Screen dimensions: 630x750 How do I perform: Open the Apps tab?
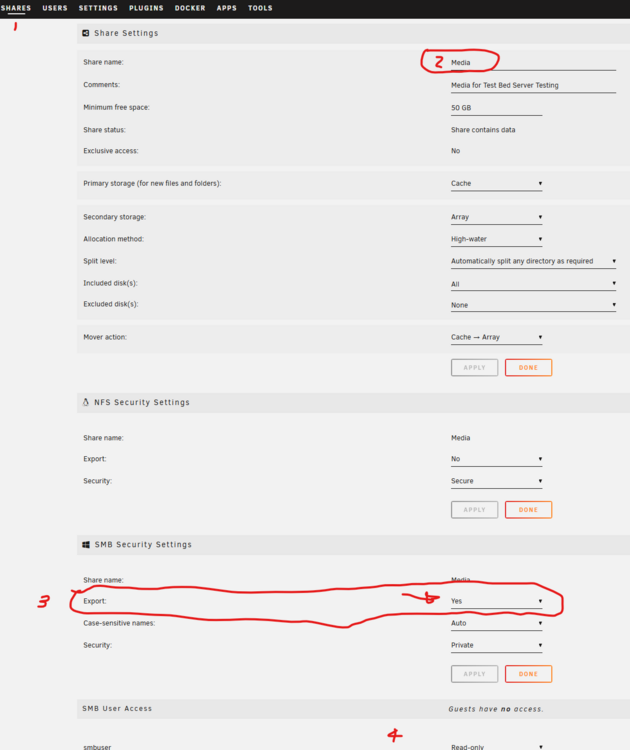[x=226, y=8]
